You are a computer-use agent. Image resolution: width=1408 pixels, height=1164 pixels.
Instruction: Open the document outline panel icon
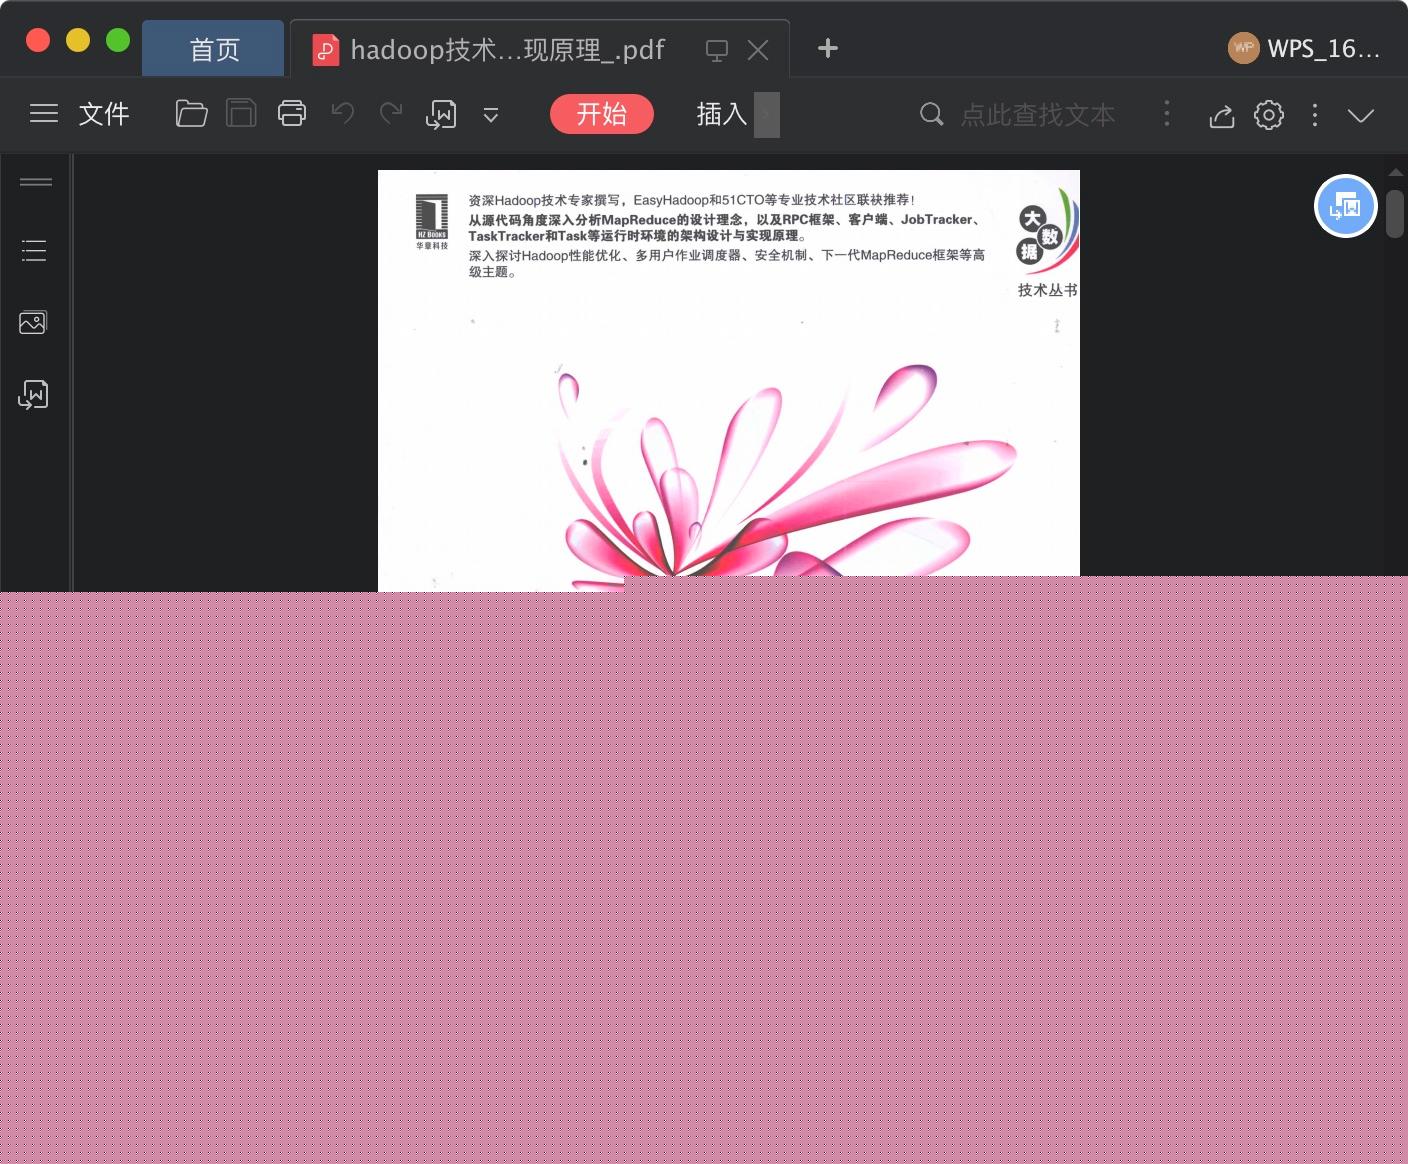(33, 250)
